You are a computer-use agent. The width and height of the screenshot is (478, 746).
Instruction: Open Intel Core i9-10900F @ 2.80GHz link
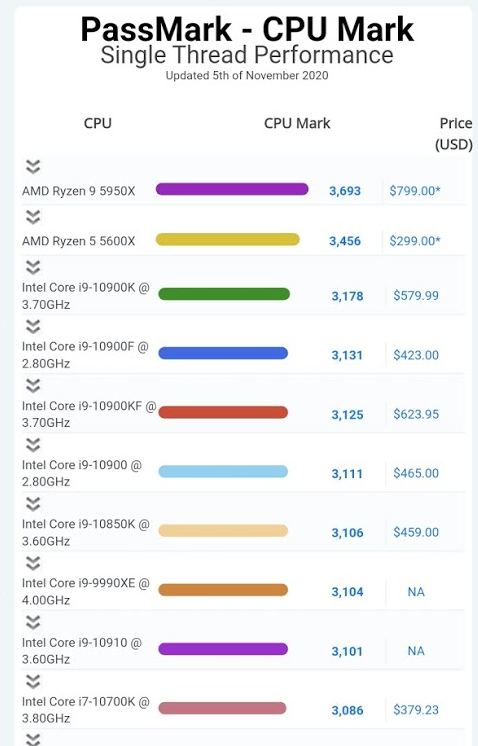(85, 355)
